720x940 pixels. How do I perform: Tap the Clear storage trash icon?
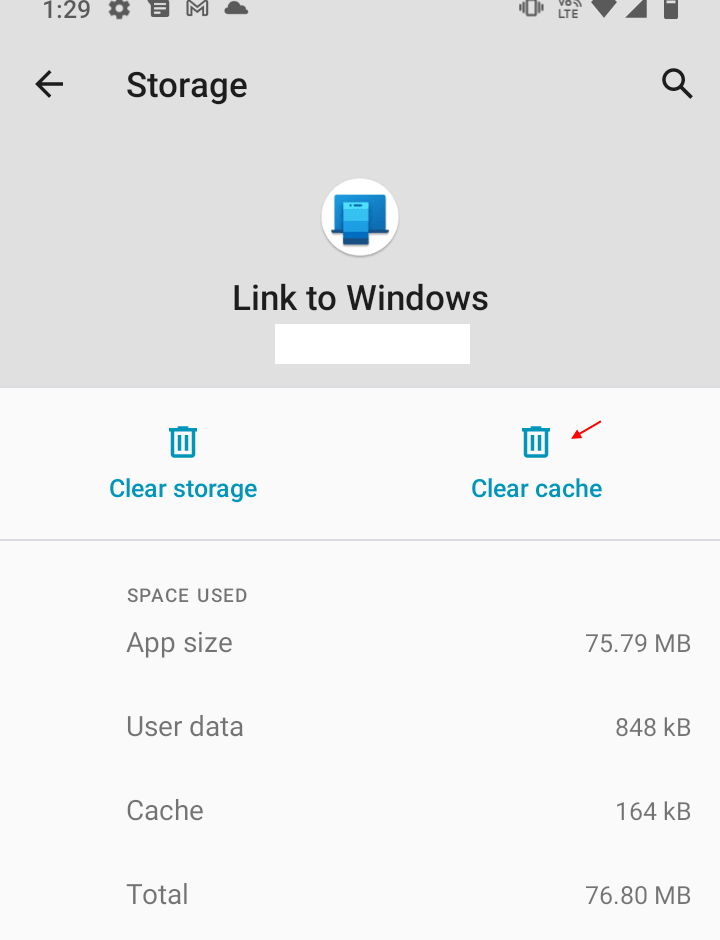click(x=183, y=440)
